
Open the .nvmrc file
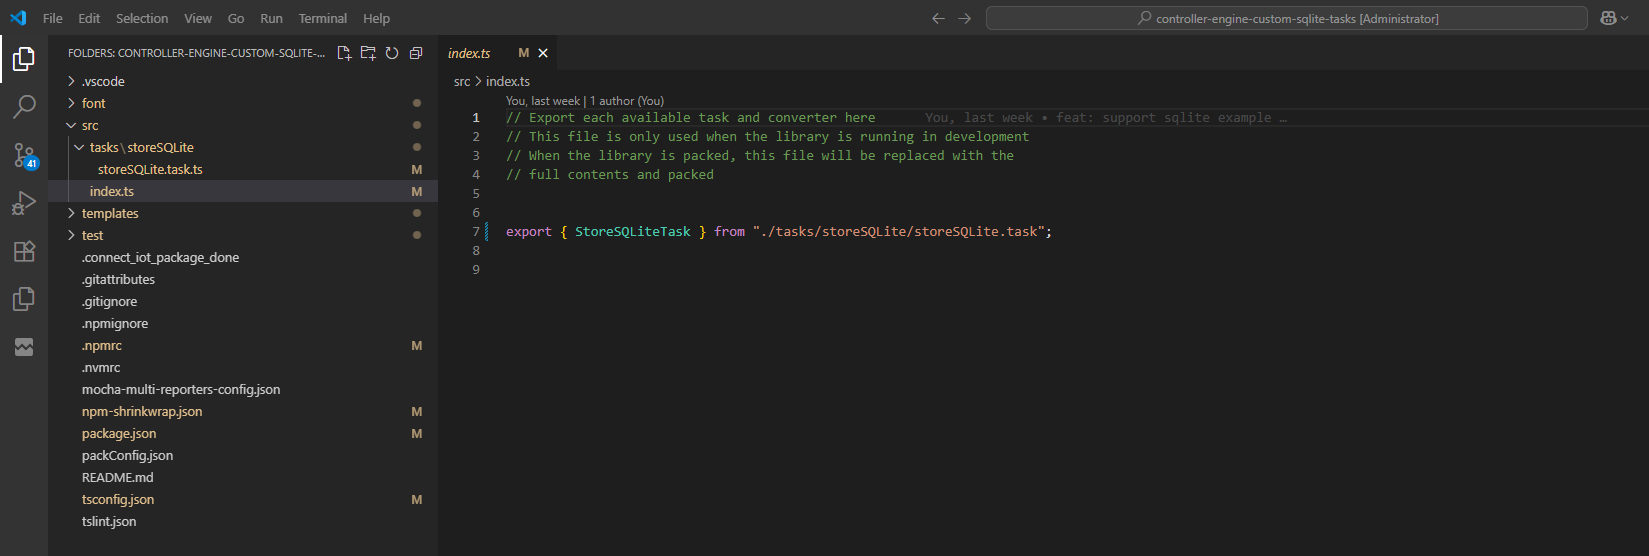[243, 367]
